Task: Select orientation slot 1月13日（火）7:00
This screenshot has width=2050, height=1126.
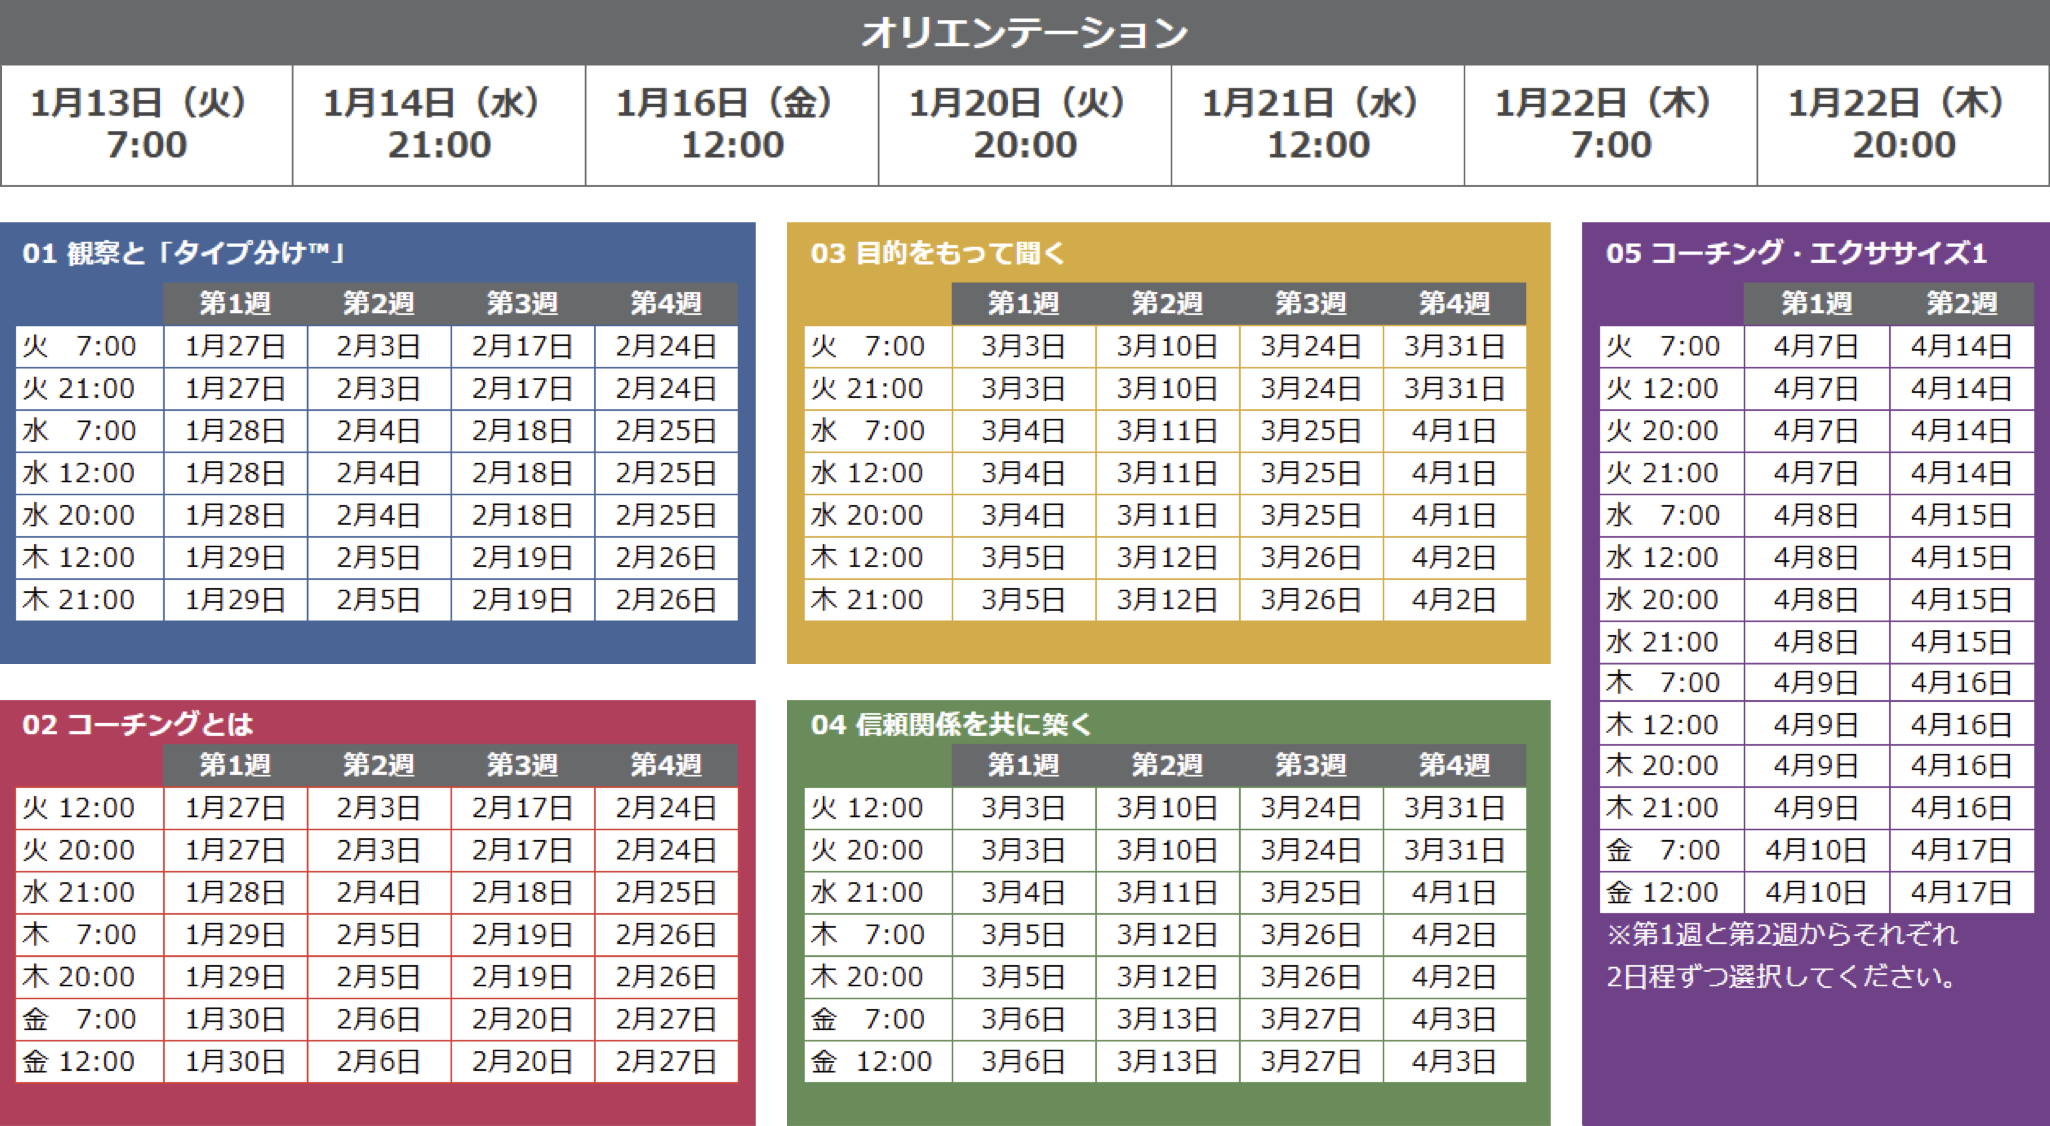Action: 146,124
